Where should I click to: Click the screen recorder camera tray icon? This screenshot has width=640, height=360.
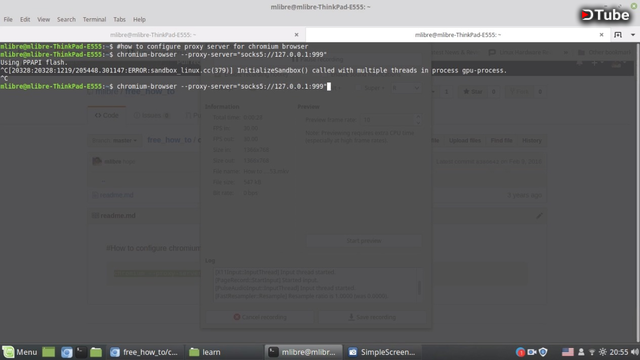pyautogui.click(x=531, y=352)
